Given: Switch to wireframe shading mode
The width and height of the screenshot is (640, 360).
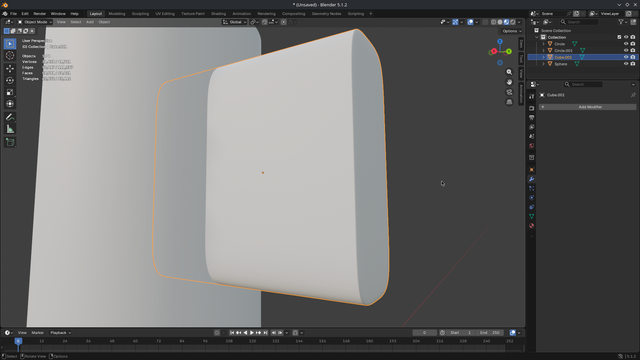Looking at the screenshot, I should pos(493,22).
